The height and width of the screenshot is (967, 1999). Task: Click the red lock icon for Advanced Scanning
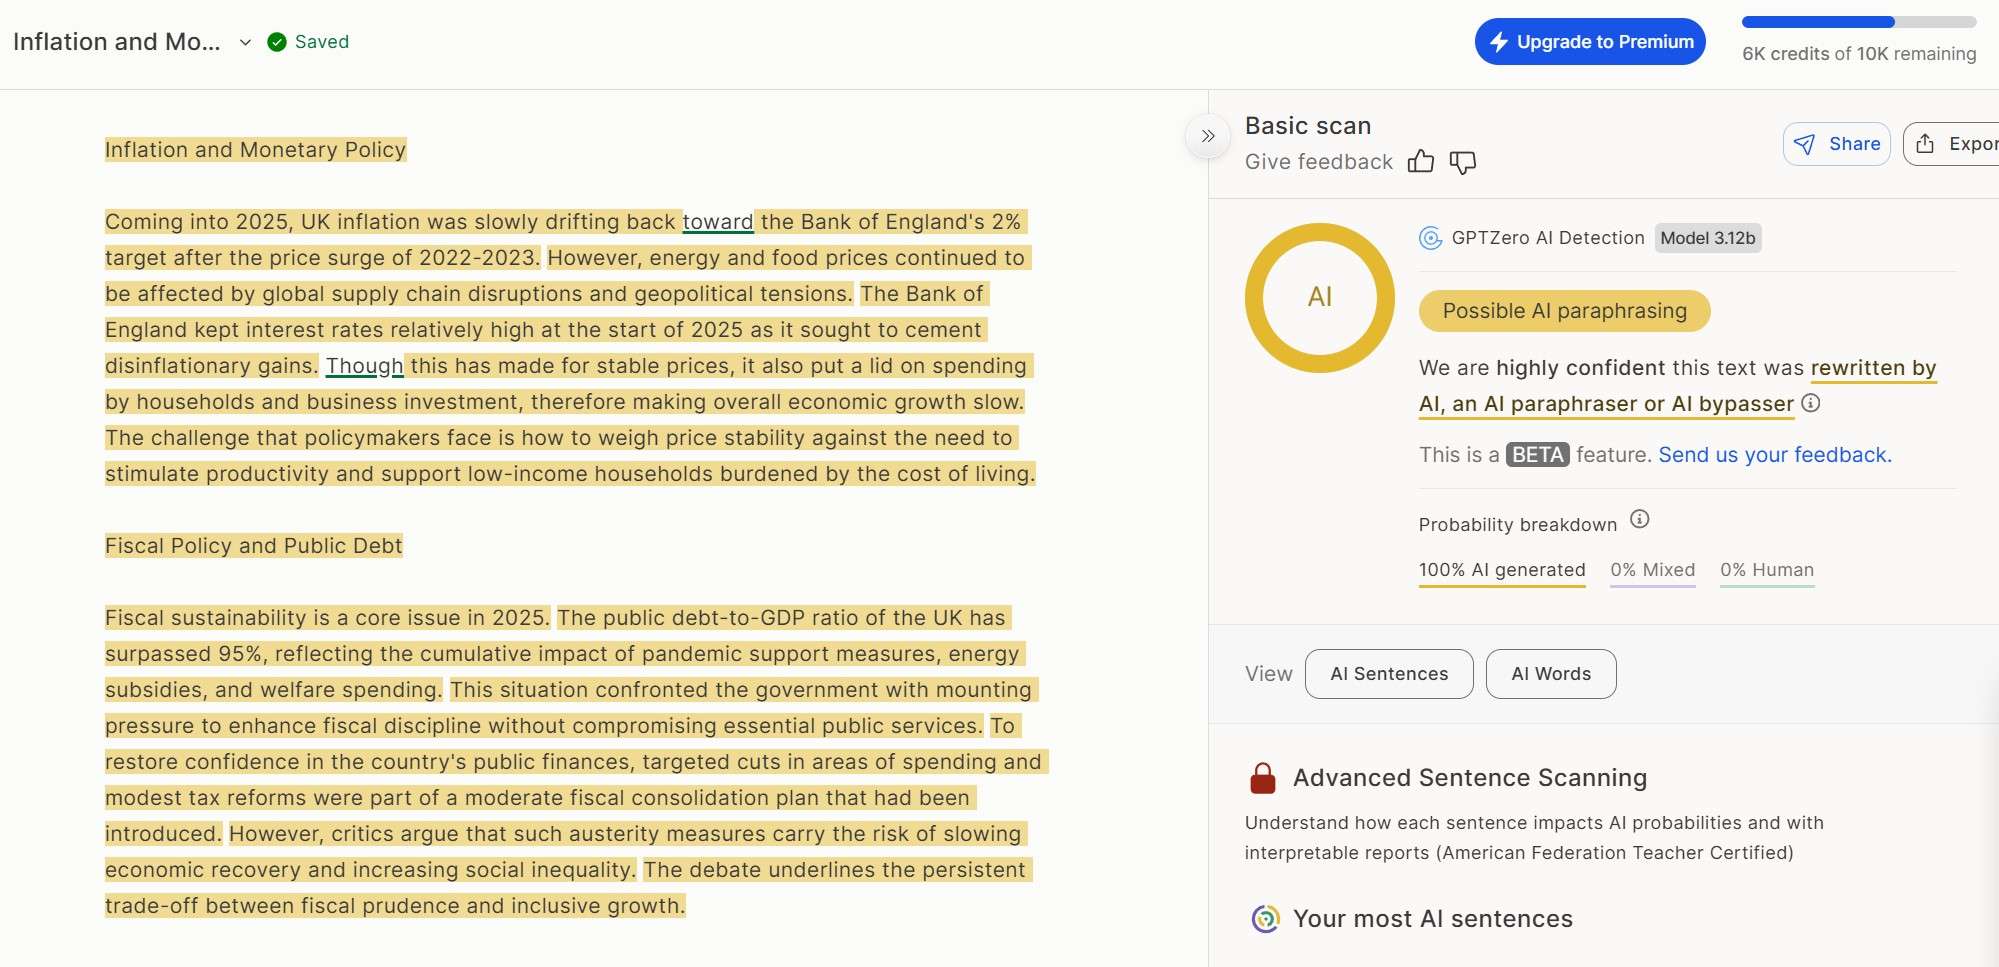tap(1263, 778)
